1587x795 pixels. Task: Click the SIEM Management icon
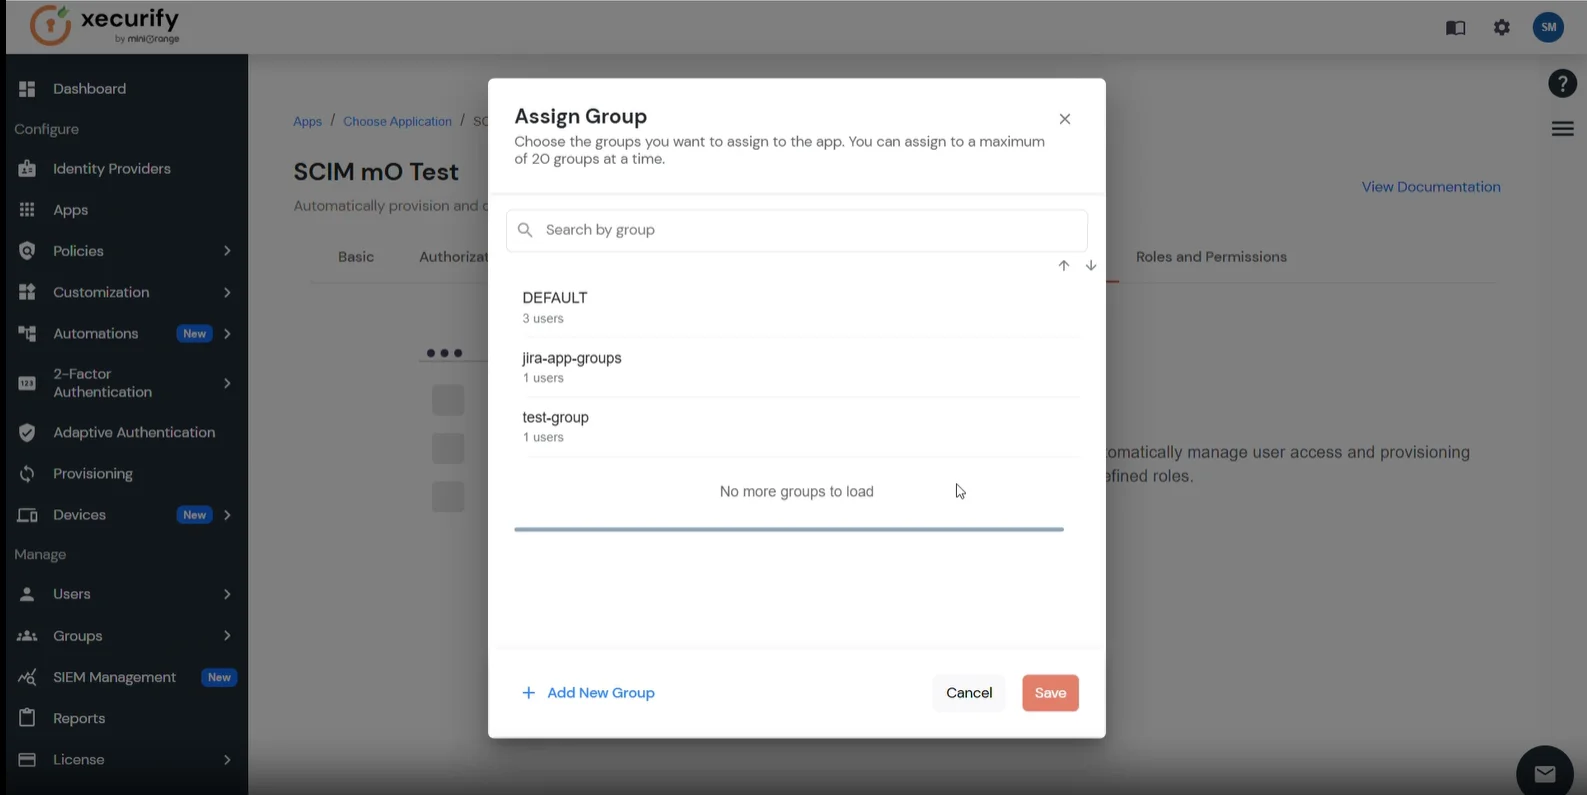pyautogui.click(x=27, y=677)
